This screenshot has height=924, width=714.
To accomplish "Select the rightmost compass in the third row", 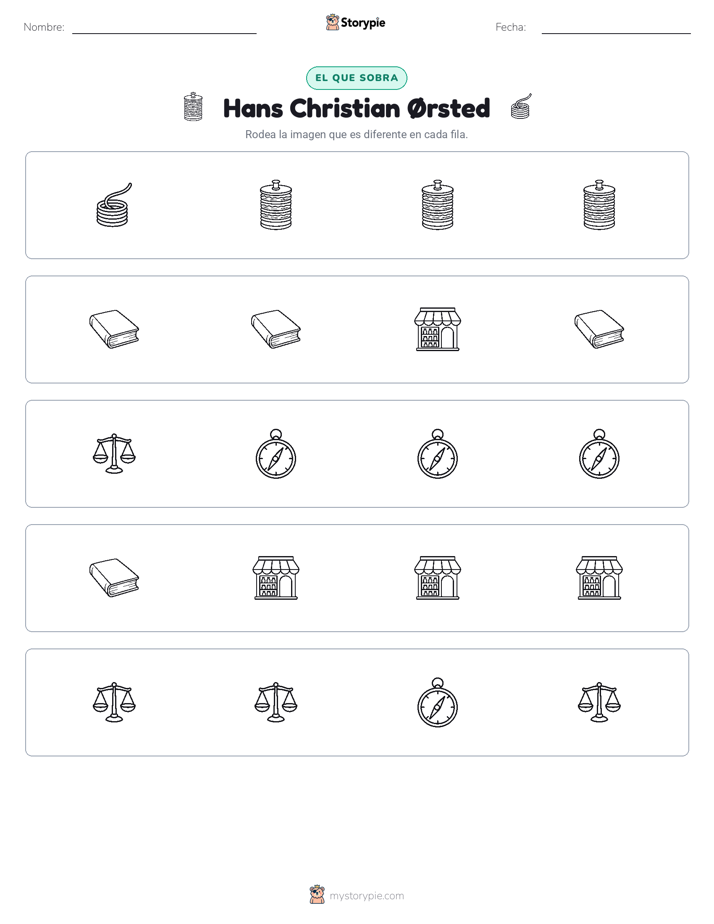I will [599, 454].
